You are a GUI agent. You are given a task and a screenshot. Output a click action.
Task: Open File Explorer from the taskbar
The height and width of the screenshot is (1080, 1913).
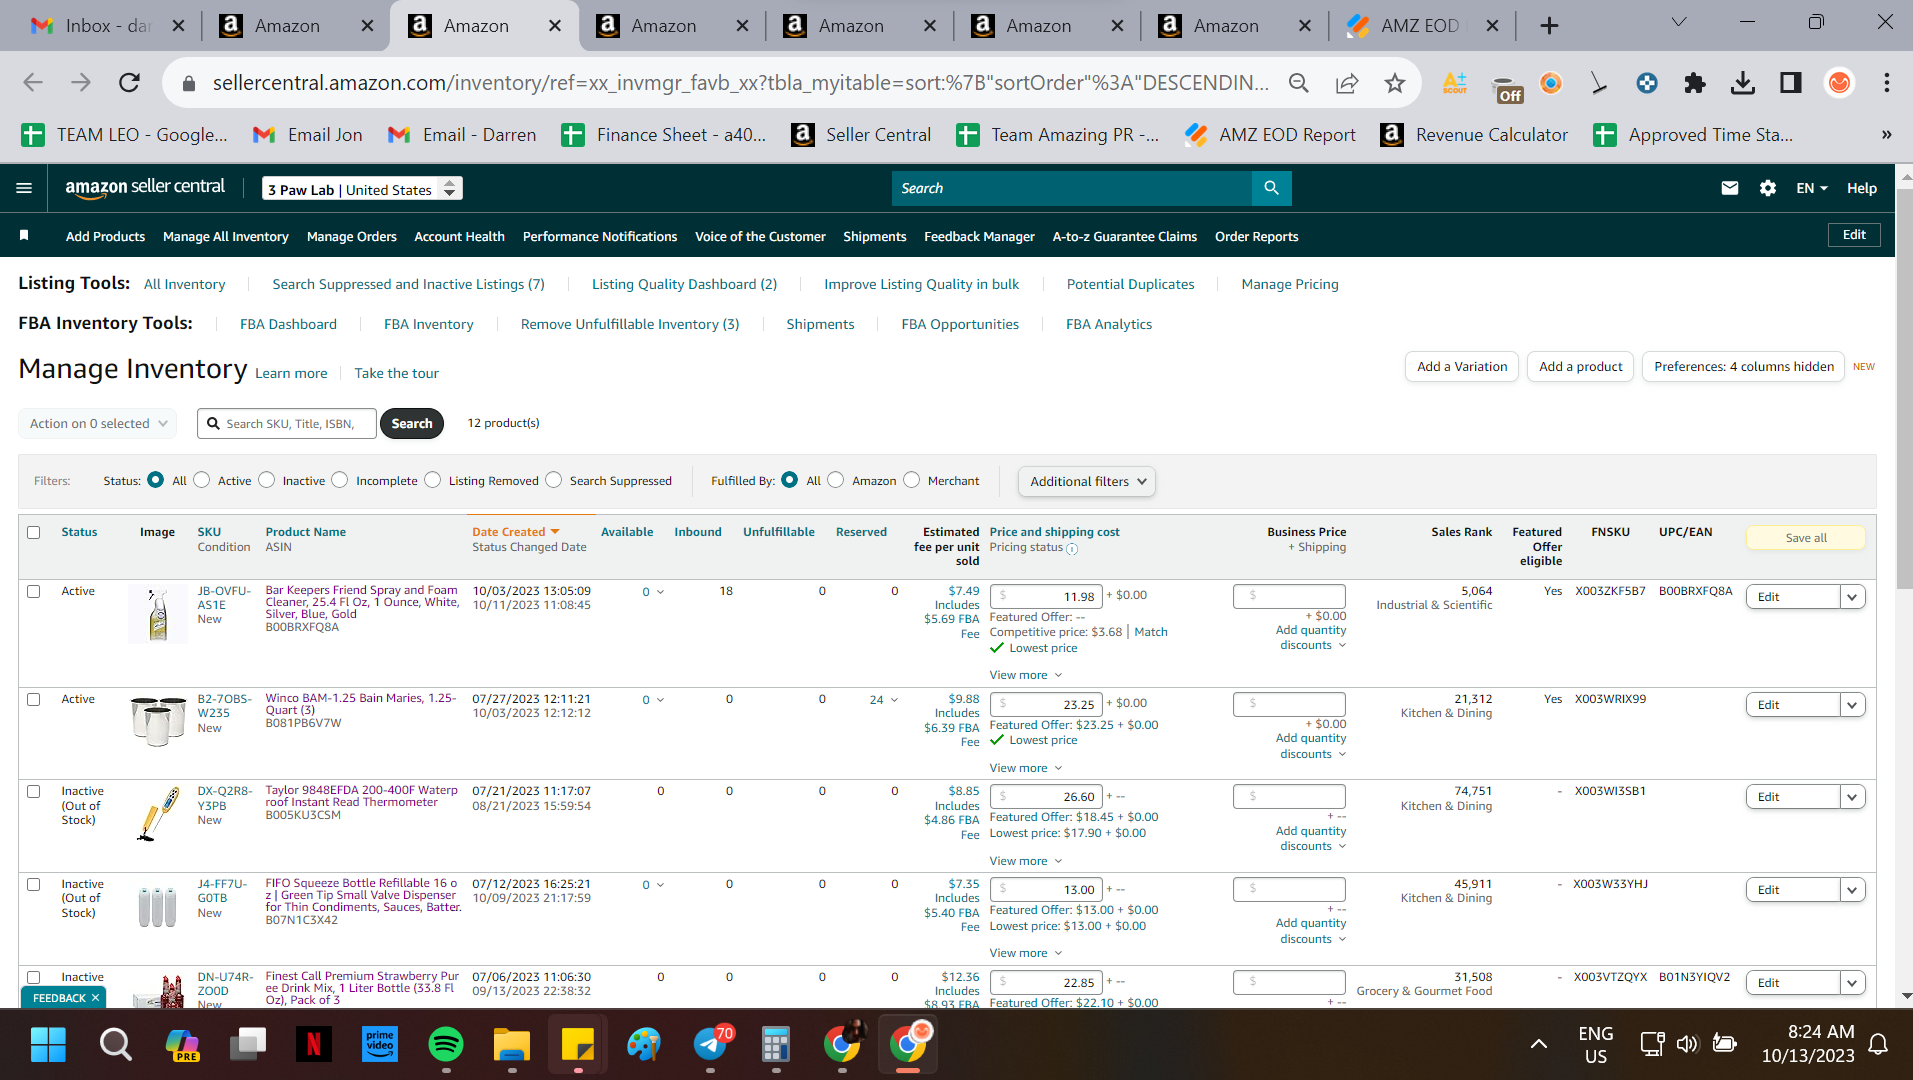[x=512, y=1045]
